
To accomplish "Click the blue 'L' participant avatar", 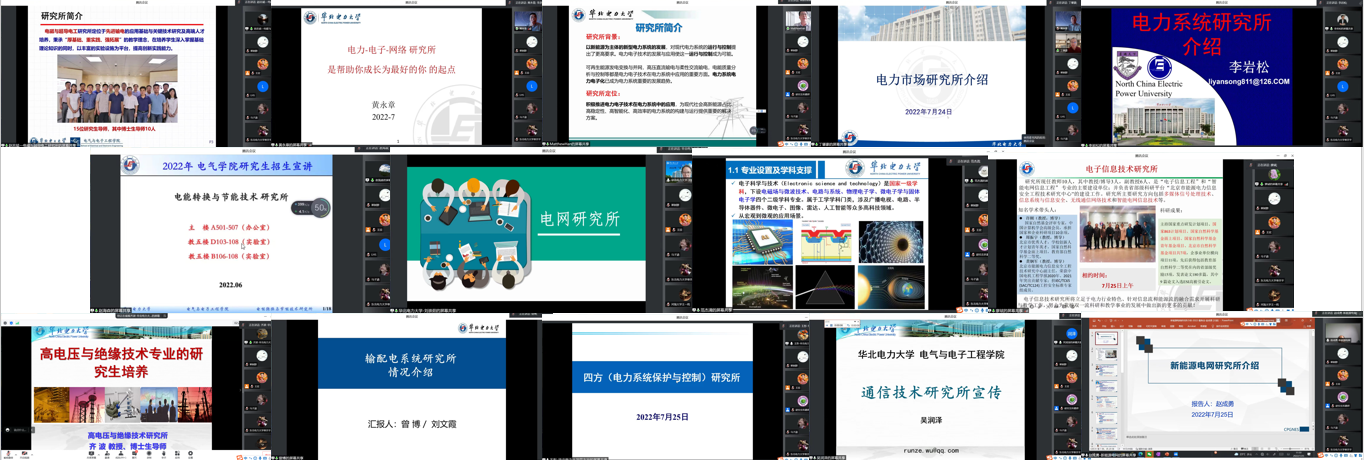I will click(262, 87).
